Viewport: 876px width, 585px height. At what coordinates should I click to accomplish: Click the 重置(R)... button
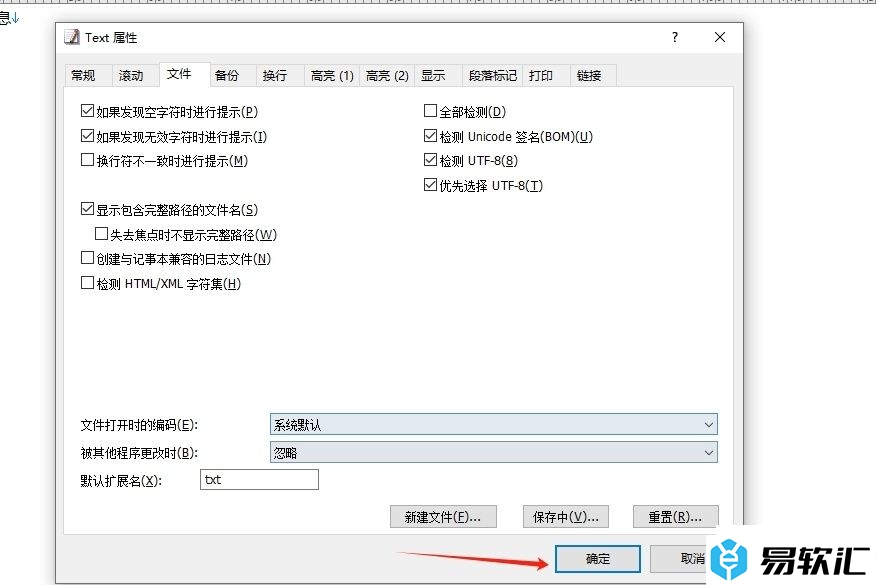click(675, 517)
